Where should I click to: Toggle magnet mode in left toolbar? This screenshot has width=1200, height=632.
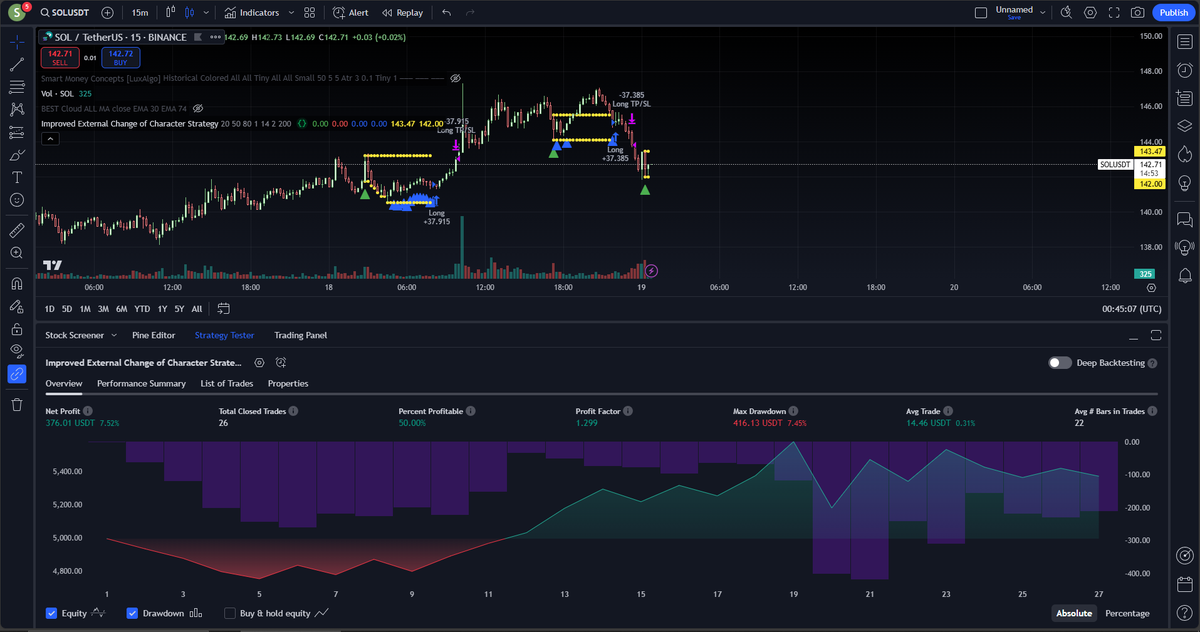(17, 283)
